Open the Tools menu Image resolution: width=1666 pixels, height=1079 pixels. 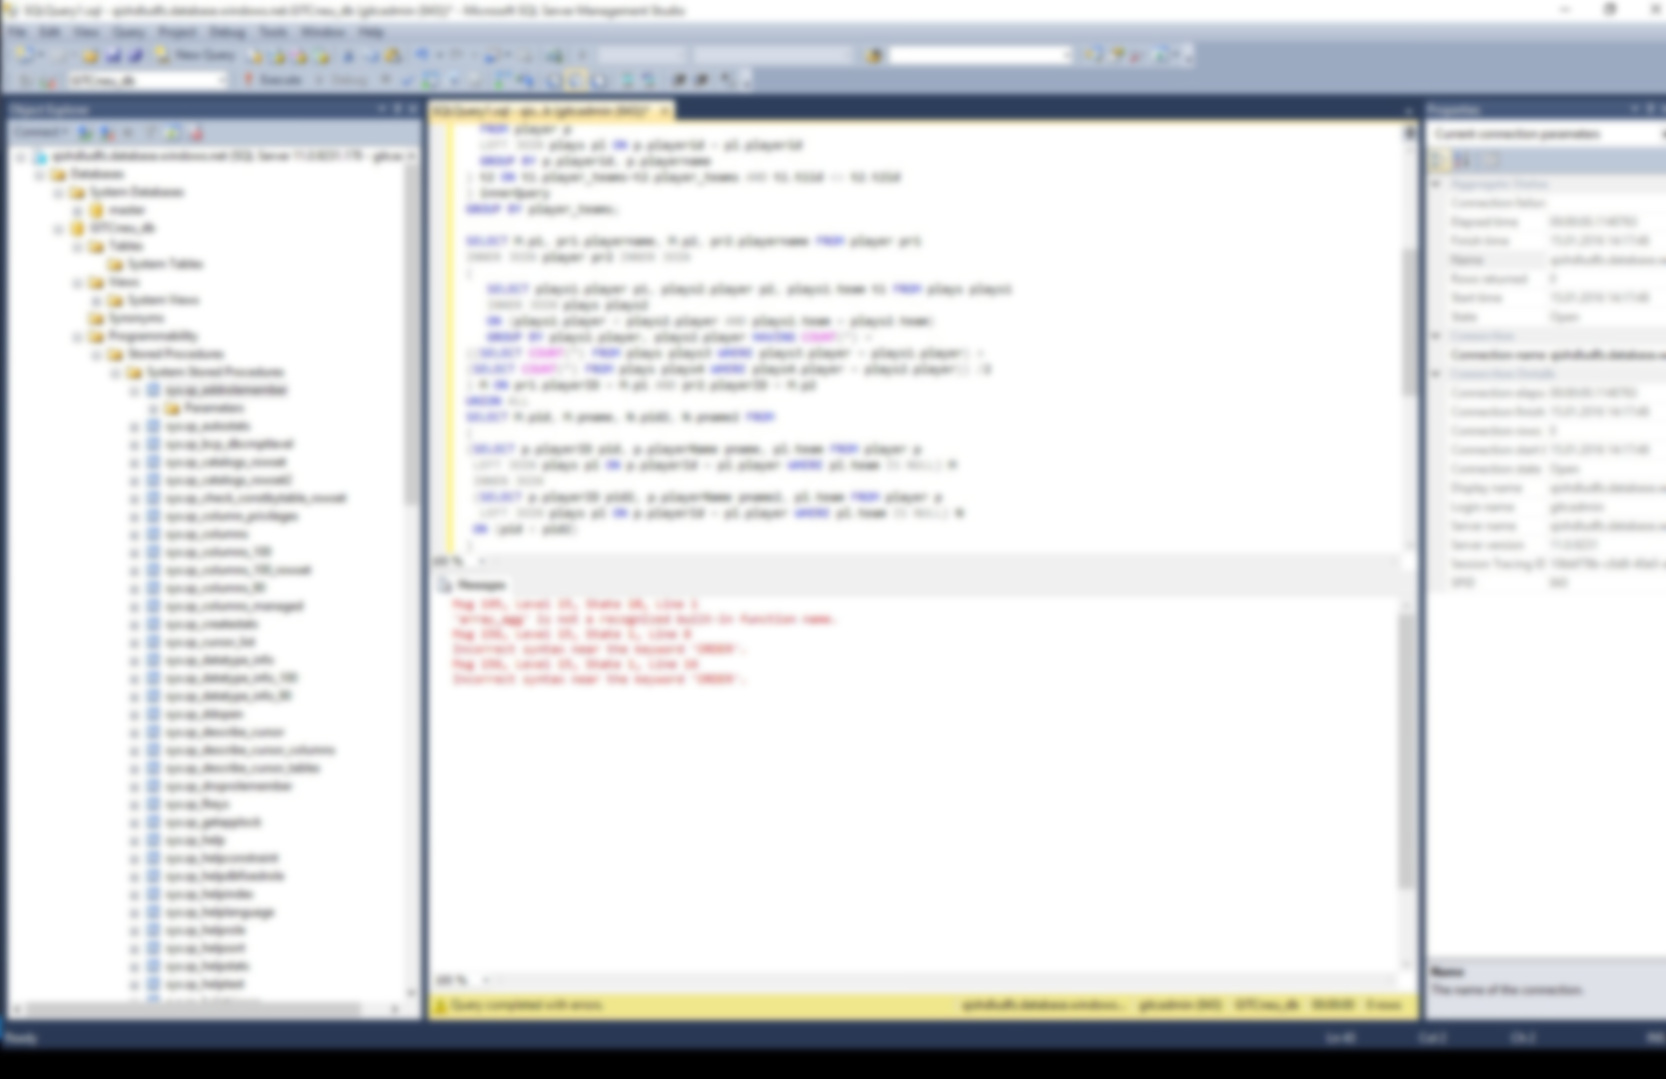(272, 32)
